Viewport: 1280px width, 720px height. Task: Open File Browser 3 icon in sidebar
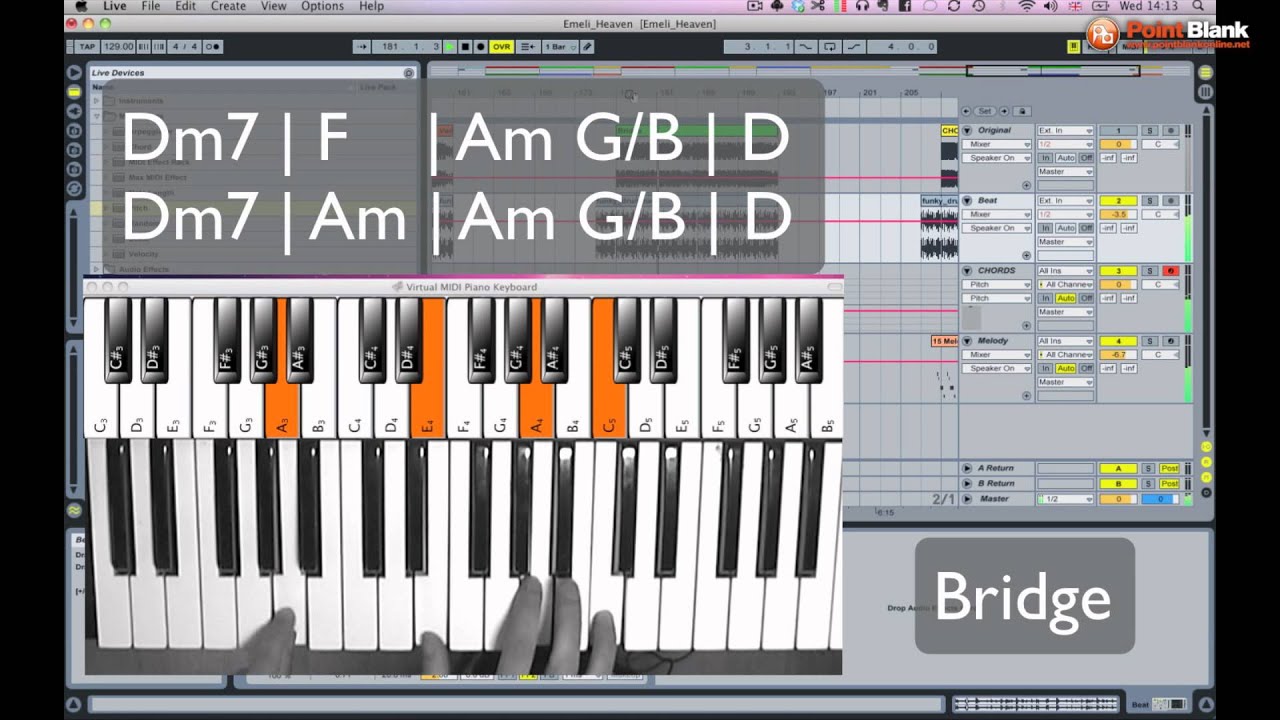click(x=73, y=169)
